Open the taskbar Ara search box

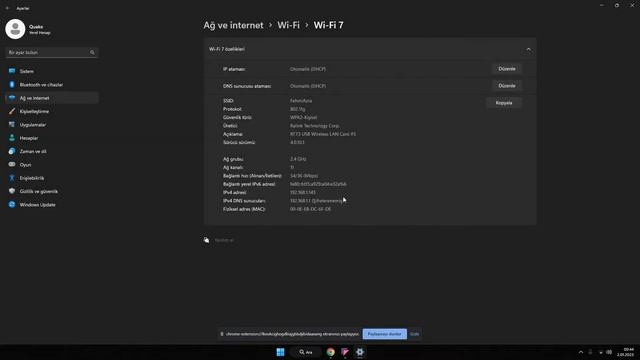coord(306,352)
